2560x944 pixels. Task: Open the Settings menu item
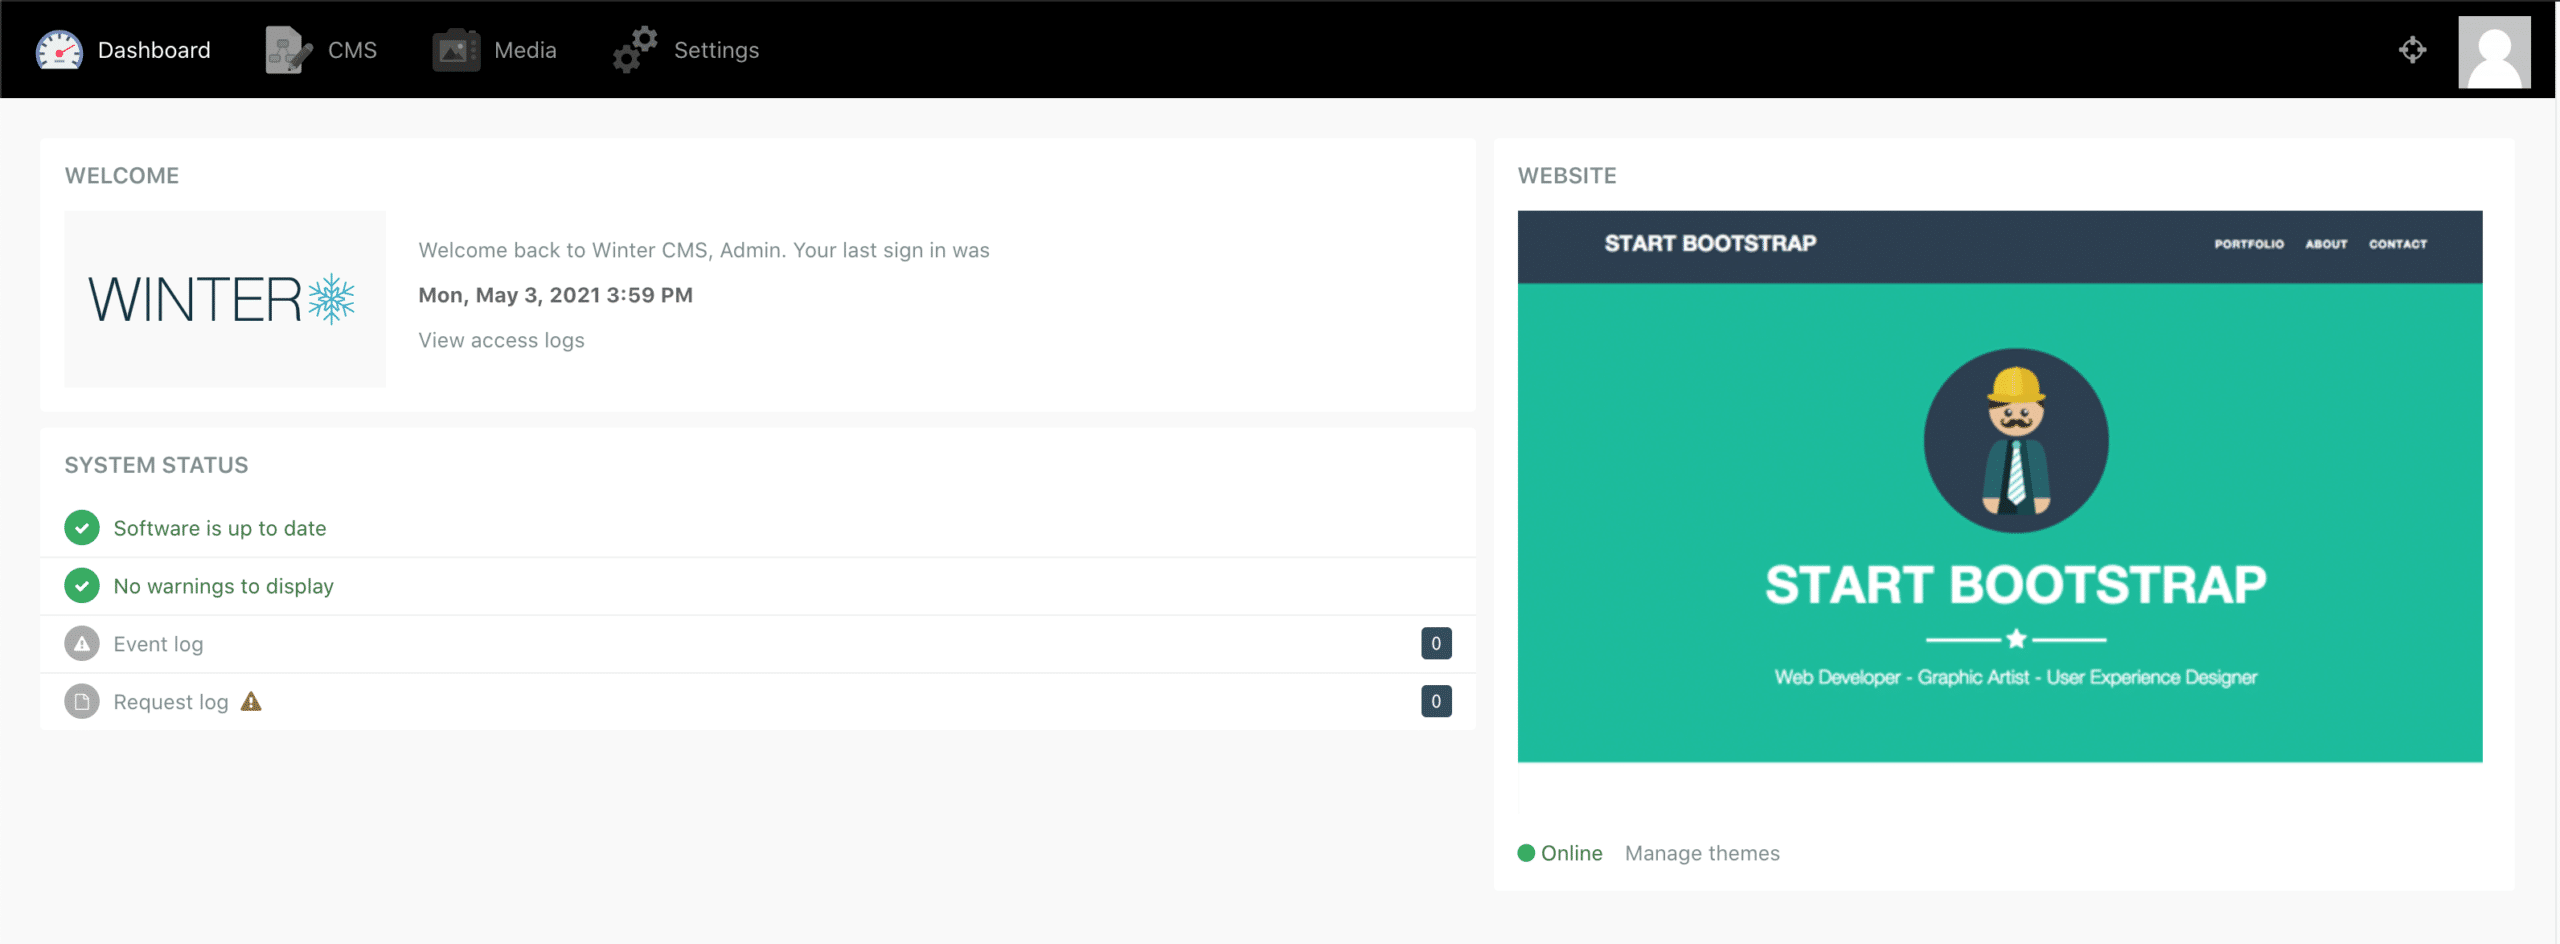[x=716, y=49]
